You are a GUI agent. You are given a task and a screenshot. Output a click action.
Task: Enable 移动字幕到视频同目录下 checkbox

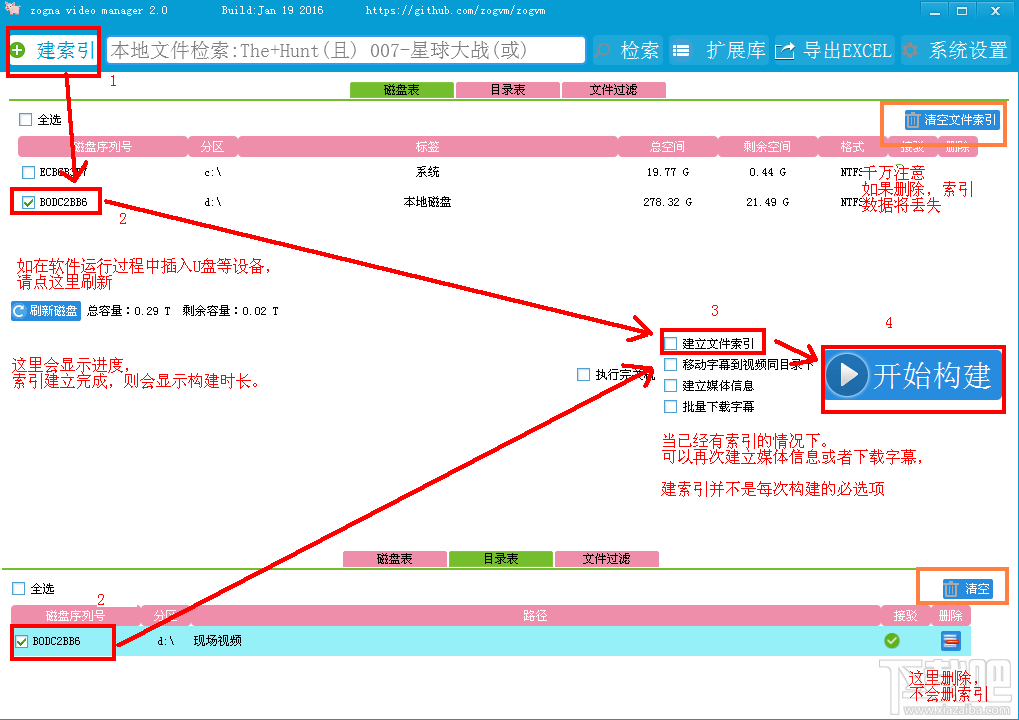[671, 365]
